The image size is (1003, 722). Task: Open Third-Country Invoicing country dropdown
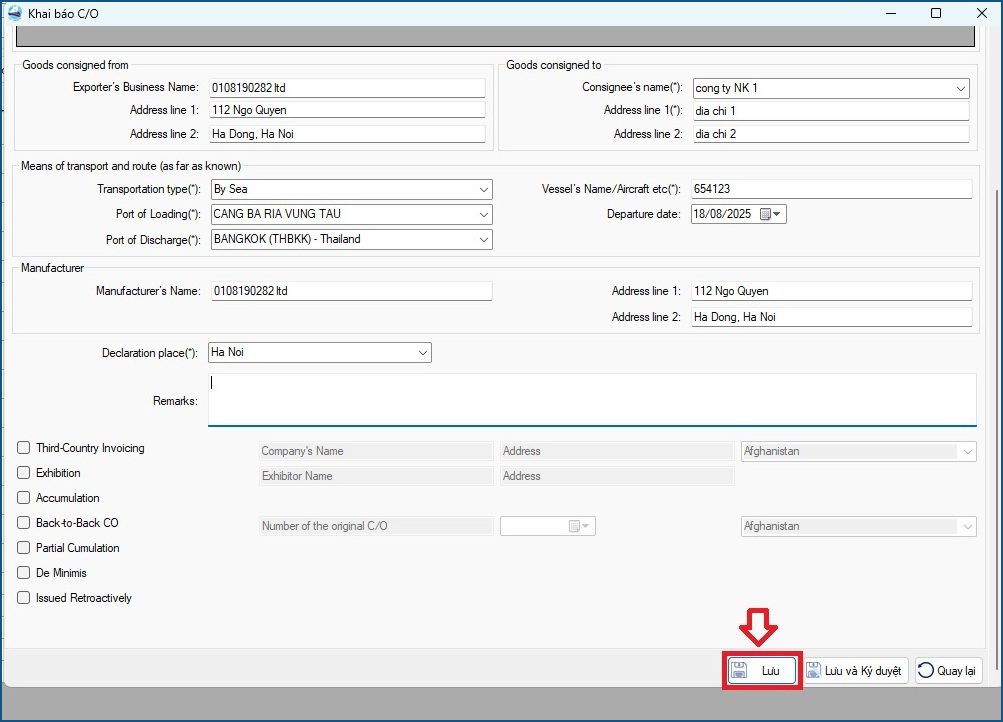click(968, 451)
